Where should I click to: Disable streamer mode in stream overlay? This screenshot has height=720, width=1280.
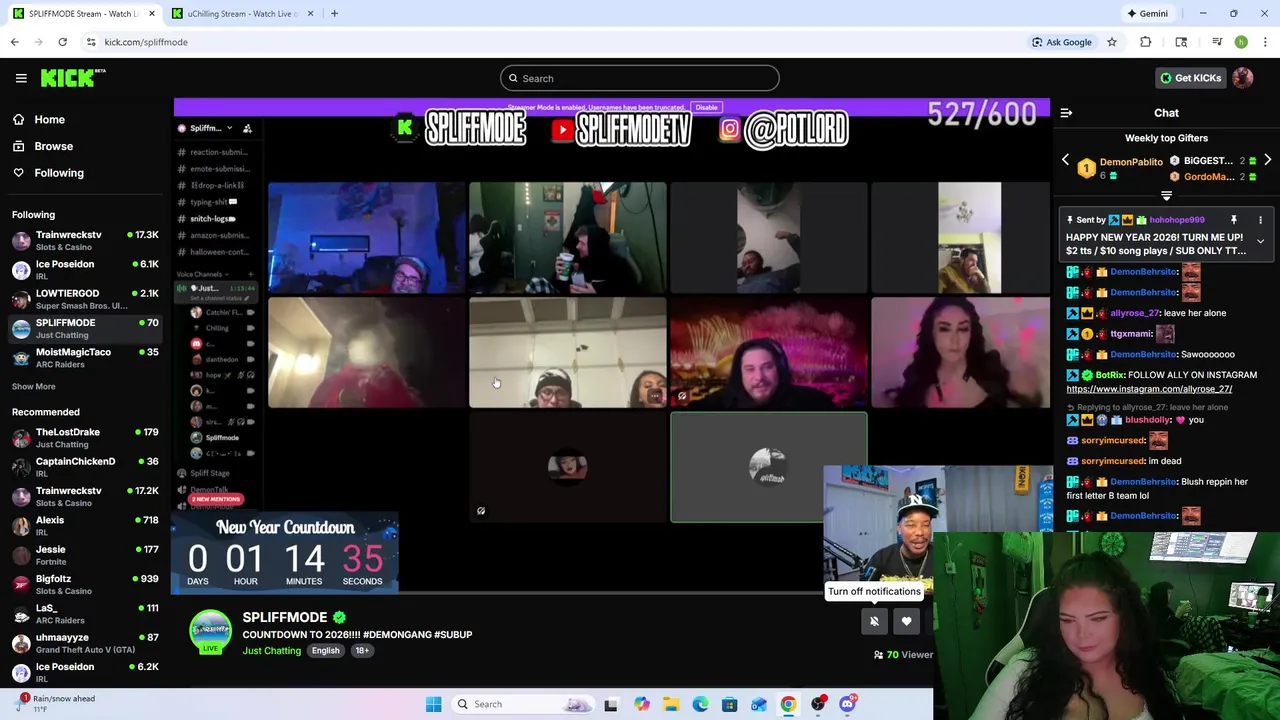click(706, 107)
